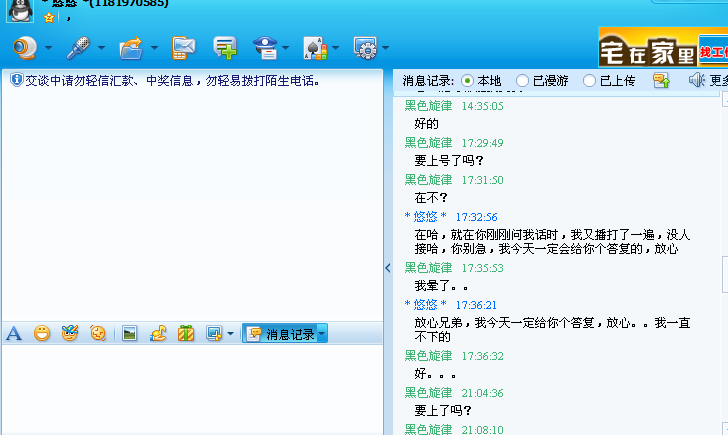Viewport: 728px width, 435px height.
Task: Select the 已漫游 message record radio
Action: pos(522,81)
